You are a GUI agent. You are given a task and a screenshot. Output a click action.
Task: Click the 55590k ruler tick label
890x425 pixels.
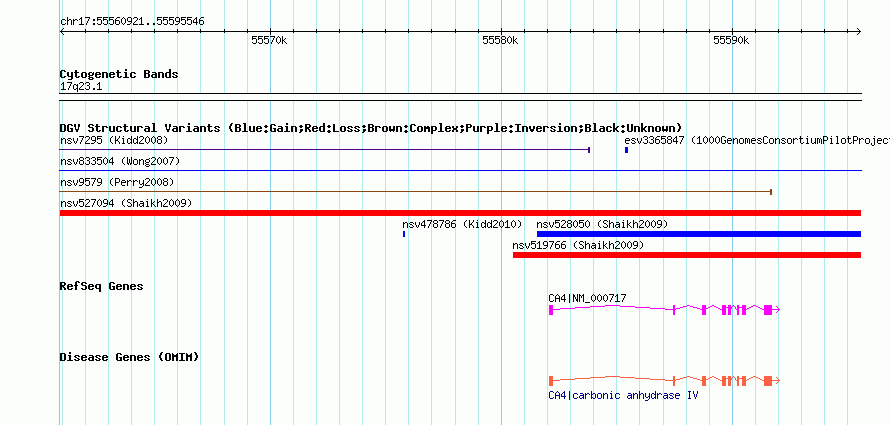731,40
